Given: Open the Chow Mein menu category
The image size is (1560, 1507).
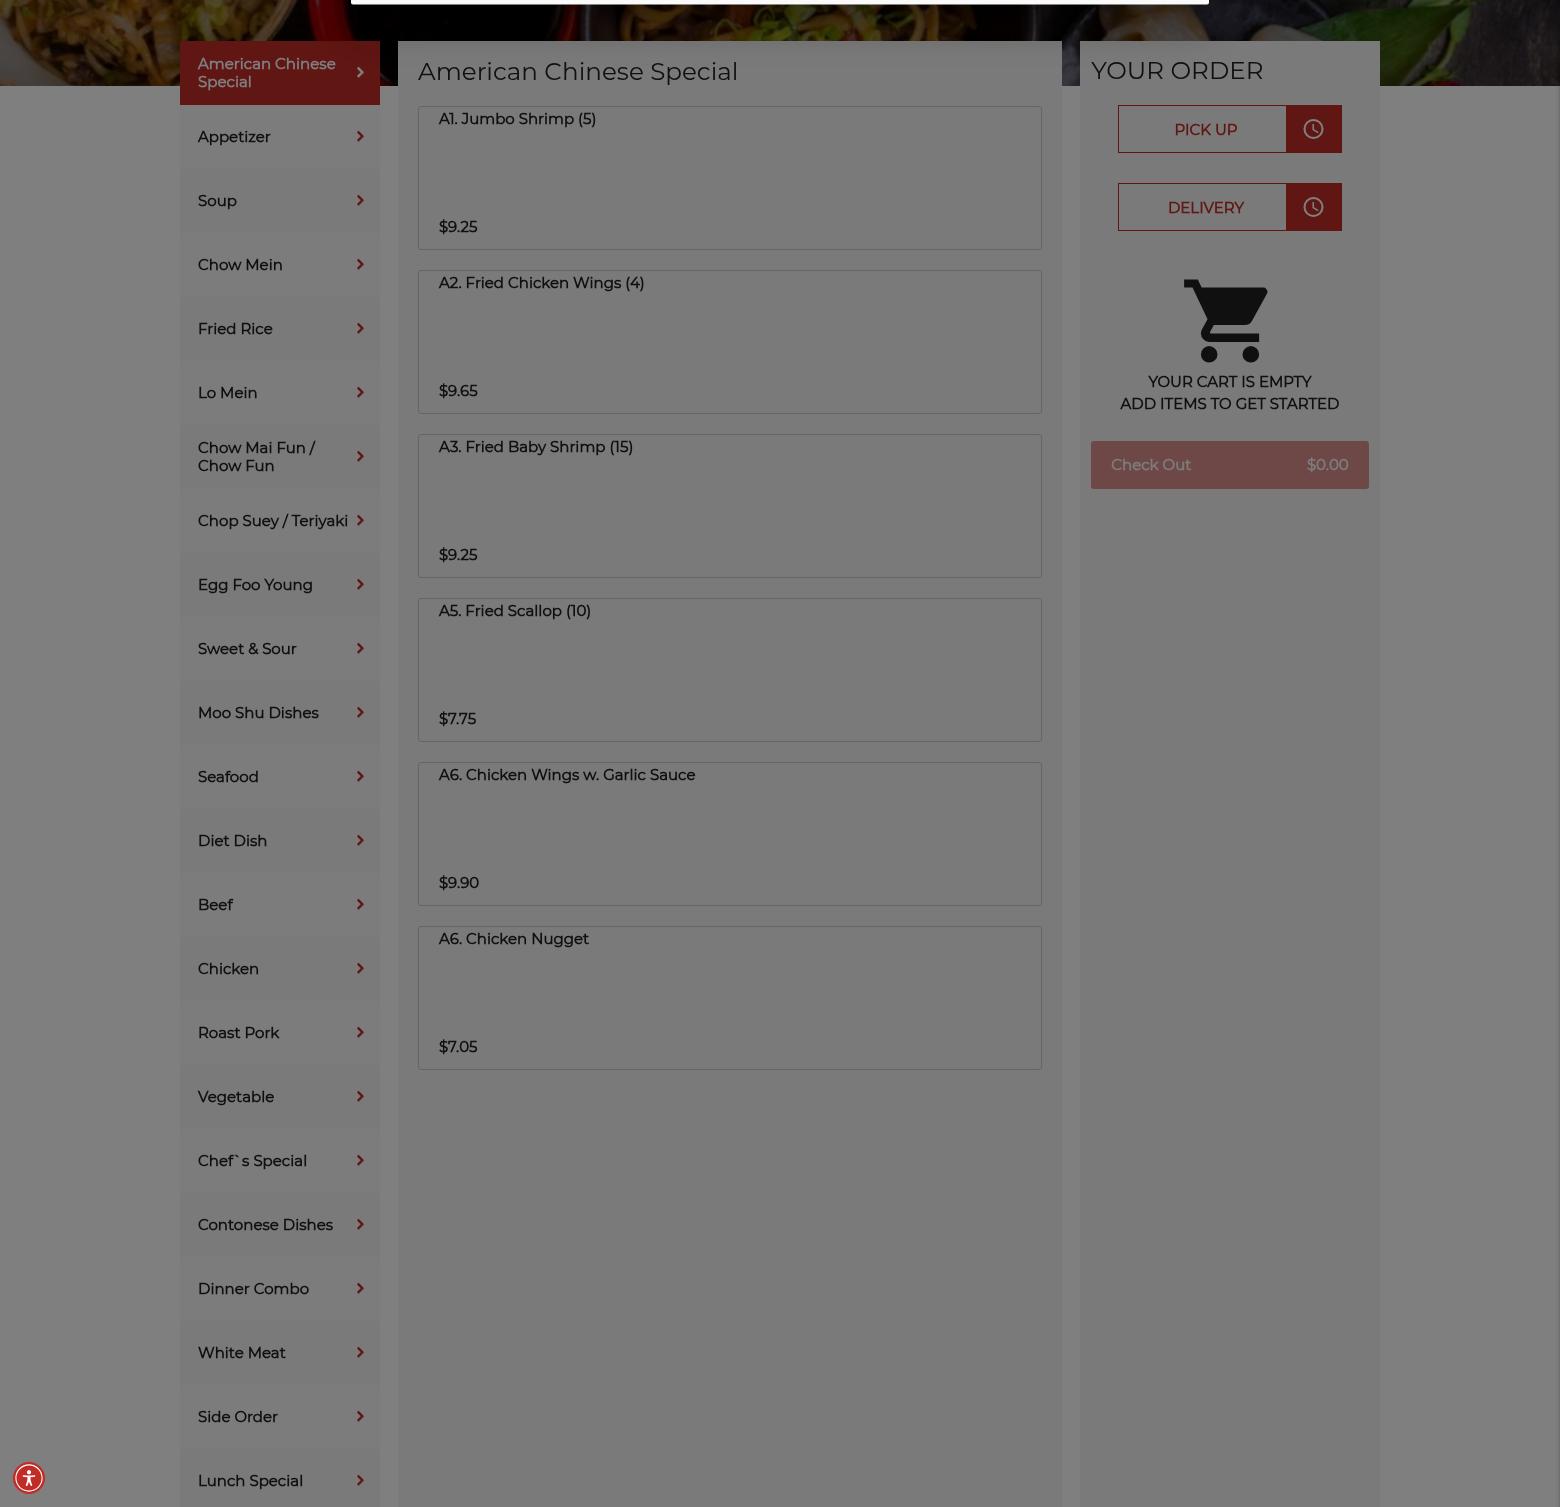Looking at the screenshot, I should pos(280,265).
